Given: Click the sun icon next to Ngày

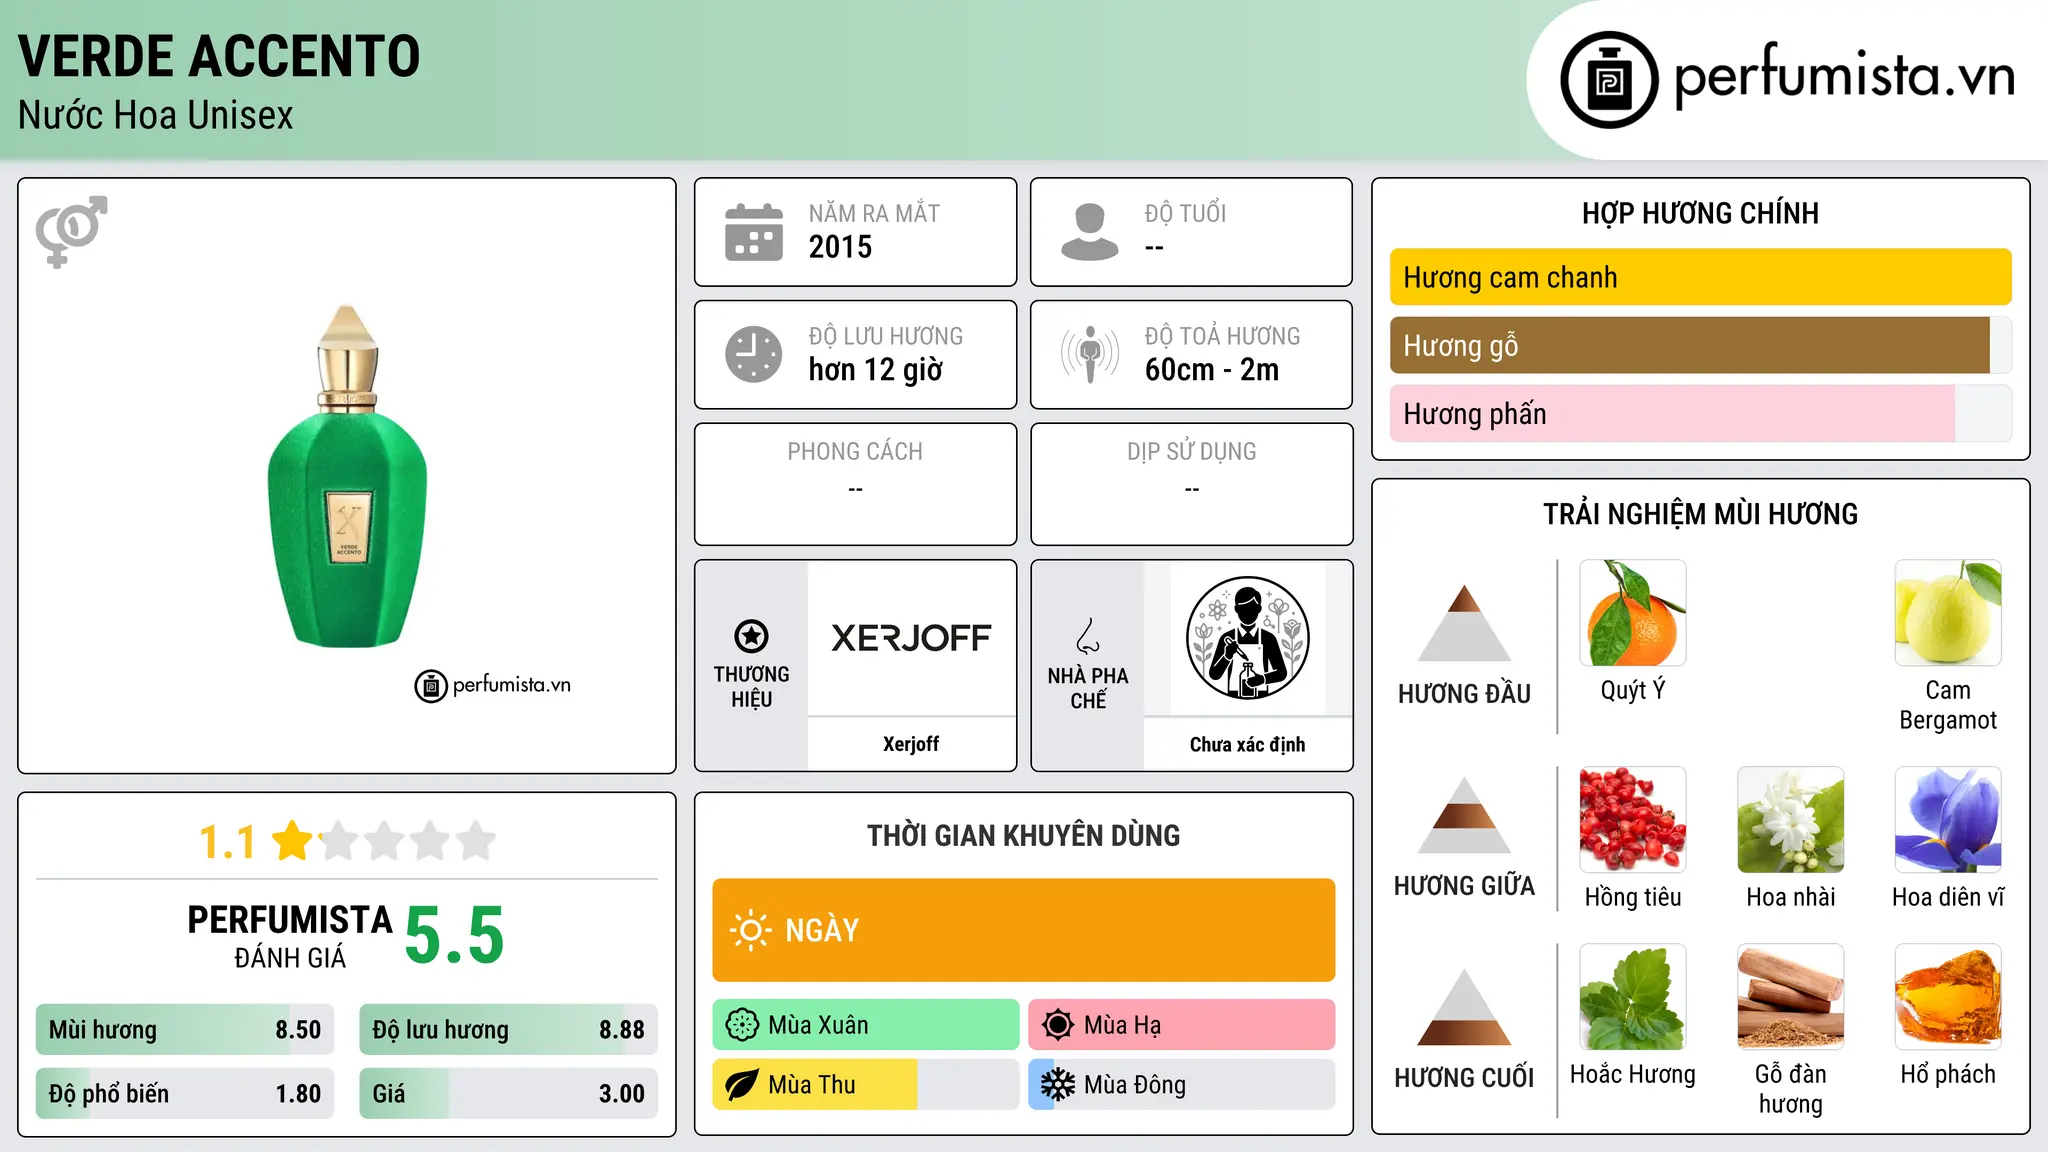Looking at the screenshot, I should pyautogui.click(x=750, y=930).
